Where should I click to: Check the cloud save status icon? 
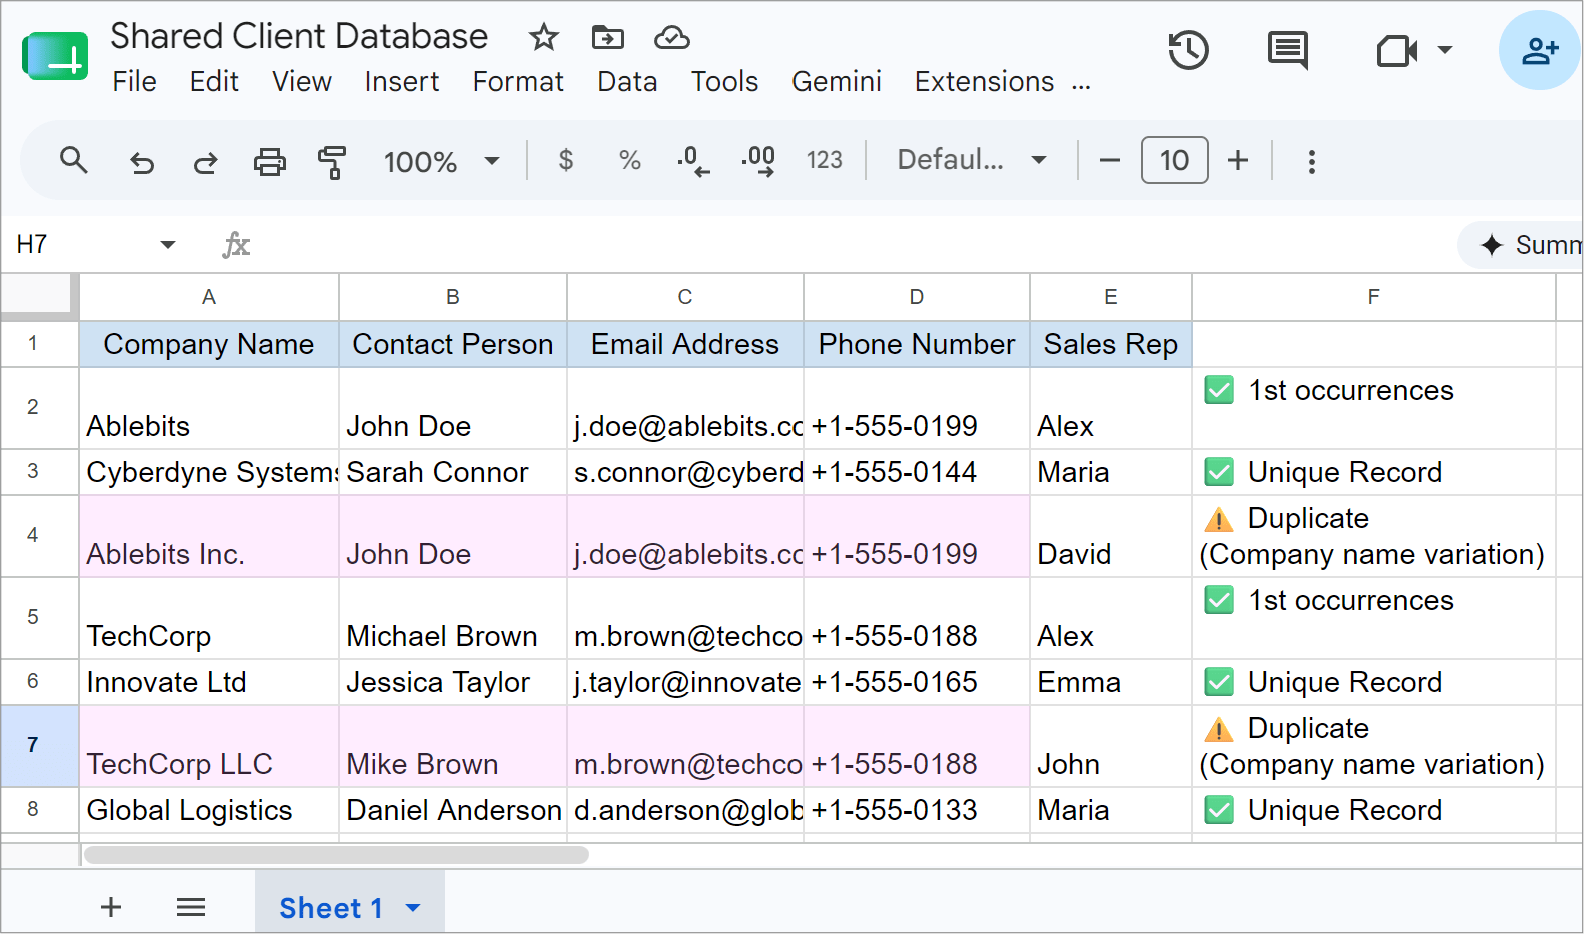(x=672, y=38)
